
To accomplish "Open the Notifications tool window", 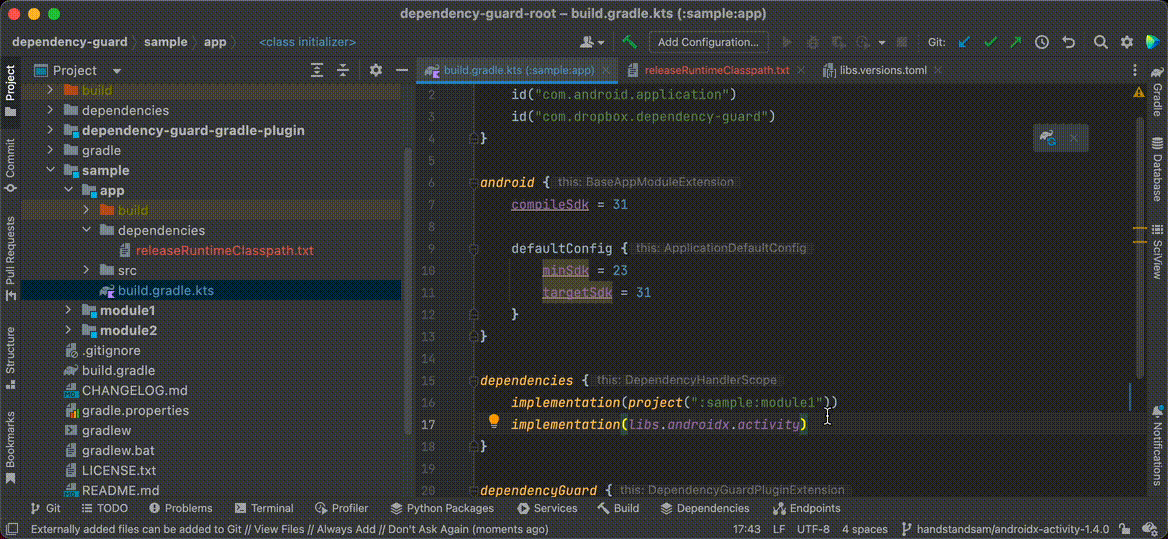I will click(1157, 444).
